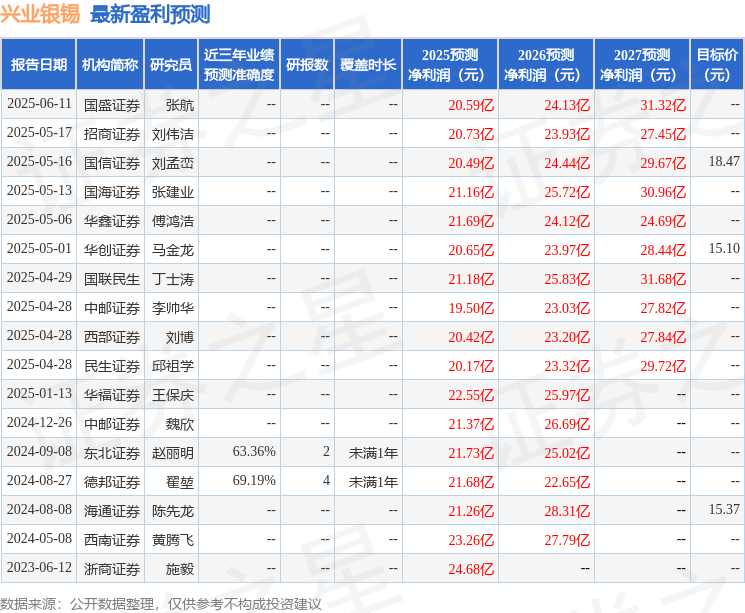Select the 26.69亿 forecast value
Image resolution: width=745 pixels, height=613 pixels.
(567, 424)
